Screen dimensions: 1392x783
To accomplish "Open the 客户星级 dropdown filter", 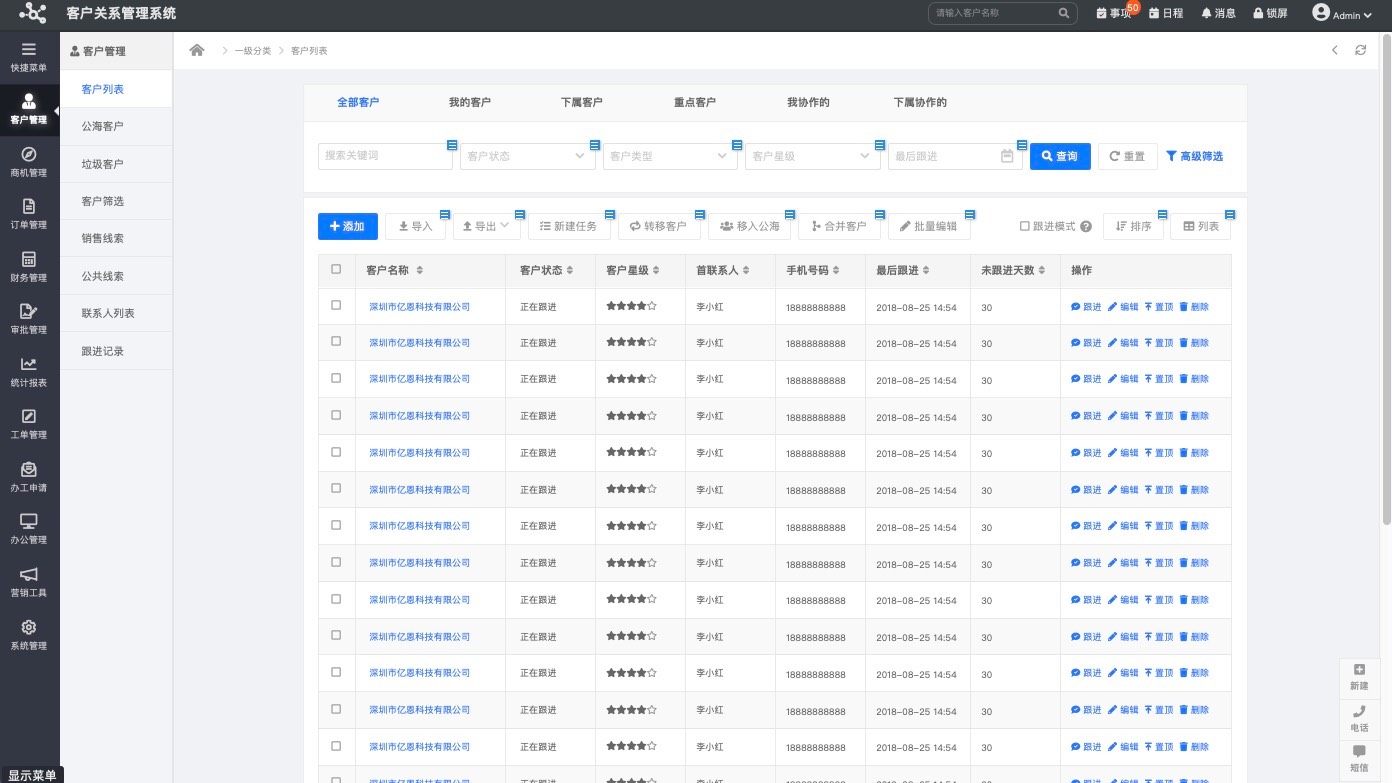I will point(812,156).
